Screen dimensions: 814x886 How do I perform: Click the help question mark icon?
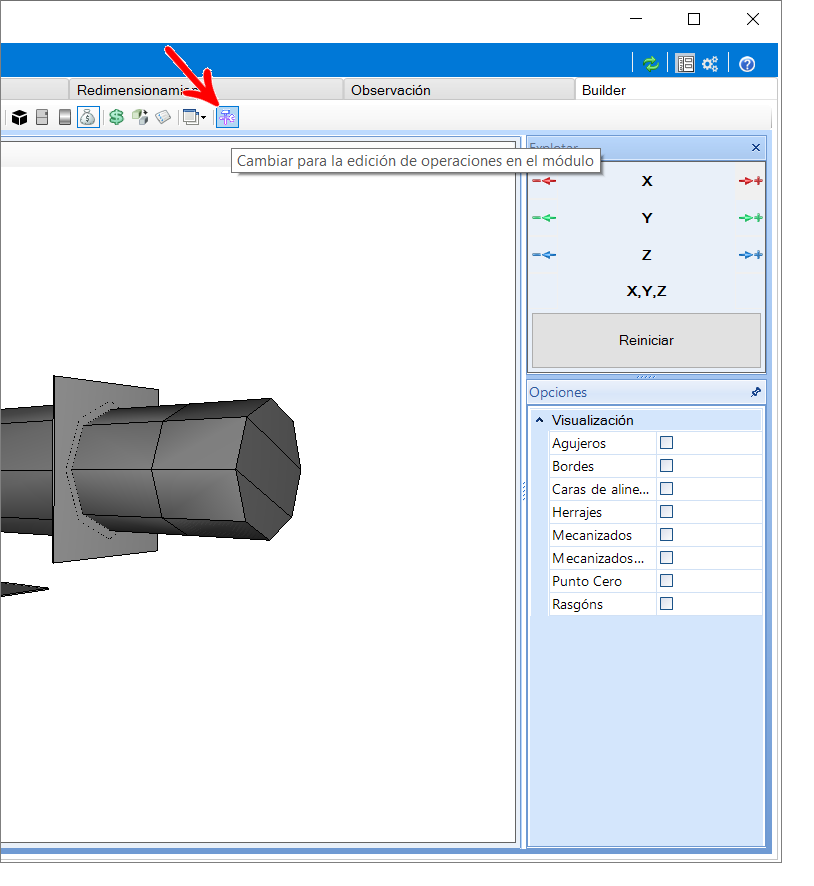747,64
